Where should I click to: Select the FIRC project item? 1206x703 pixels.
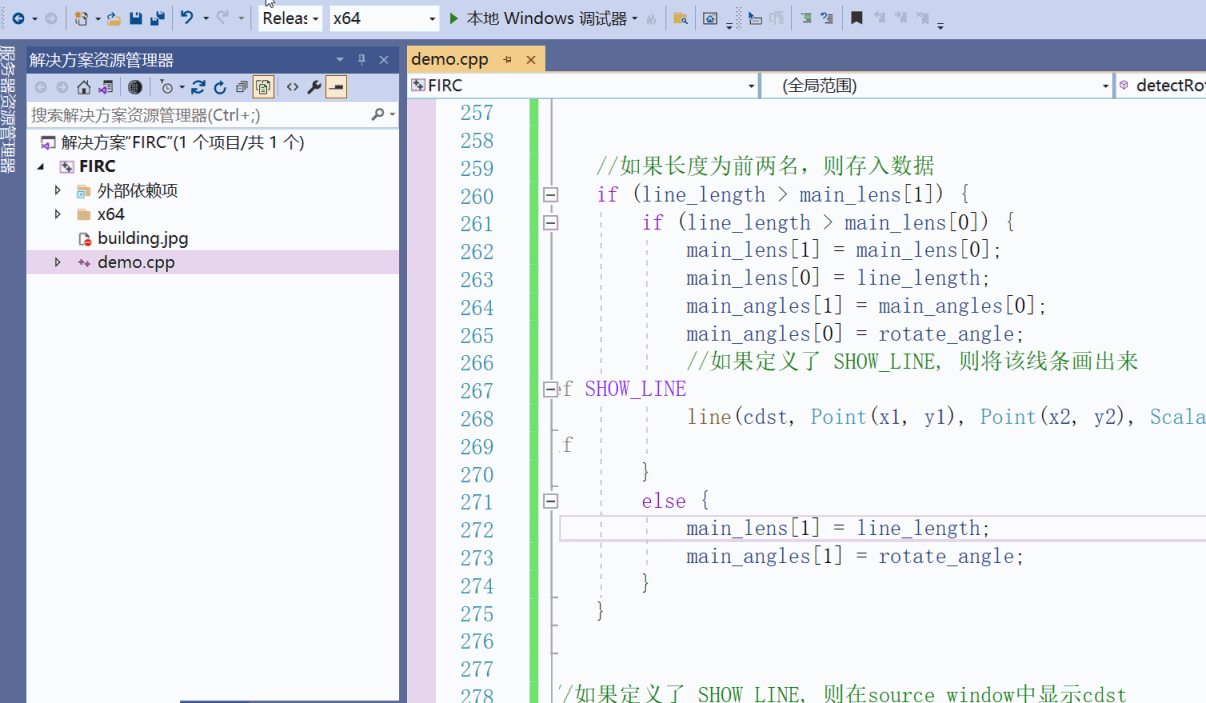97,166
